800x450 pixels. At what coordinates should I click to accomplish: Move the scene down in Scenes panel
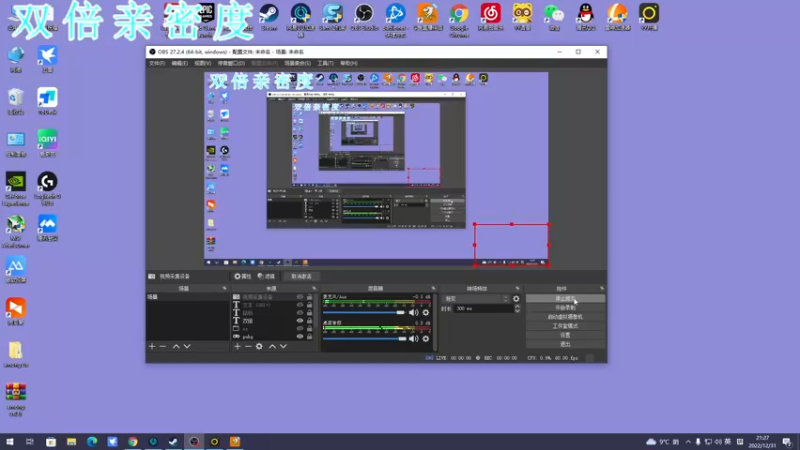pos(187,346)
